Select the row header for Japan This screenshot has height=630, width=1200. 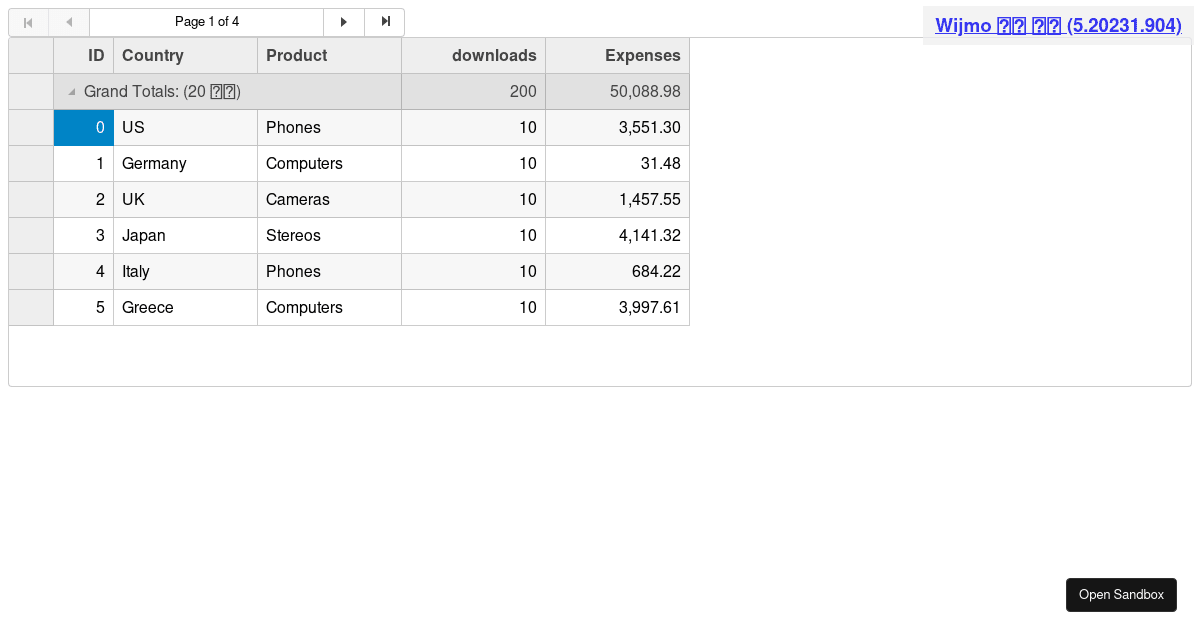point(31,236)
